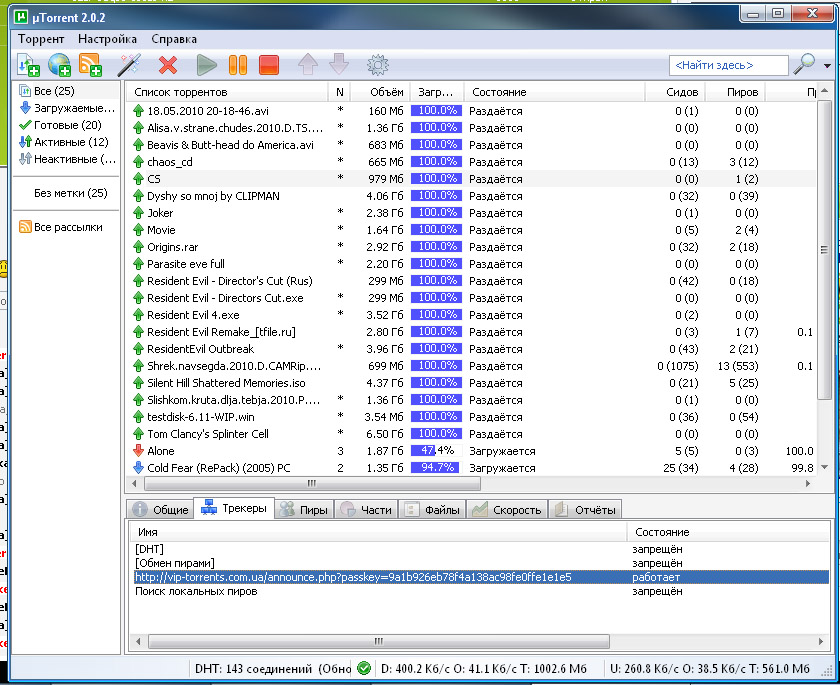Click the orange Pause torrent button
The image size is (840, 685).
(x=238, y=65)
